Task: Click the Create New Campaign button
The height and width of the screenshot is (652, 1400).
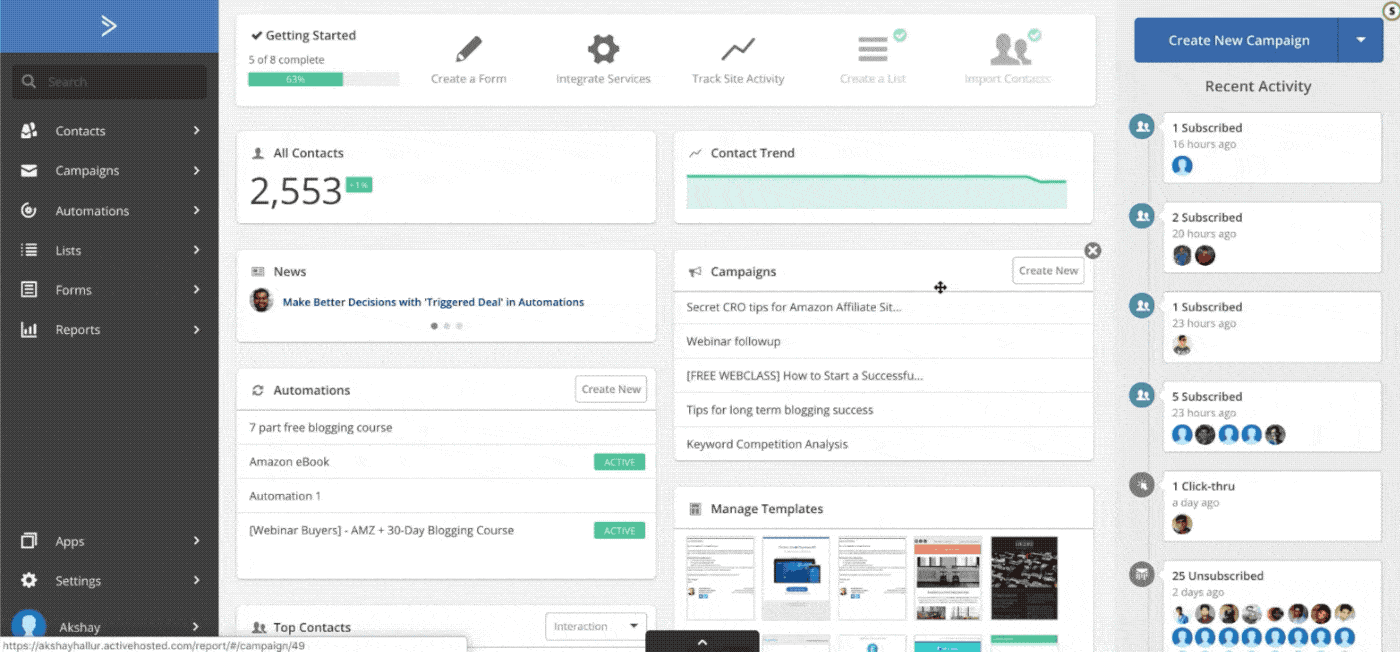Action: [x=1238, y=40]
